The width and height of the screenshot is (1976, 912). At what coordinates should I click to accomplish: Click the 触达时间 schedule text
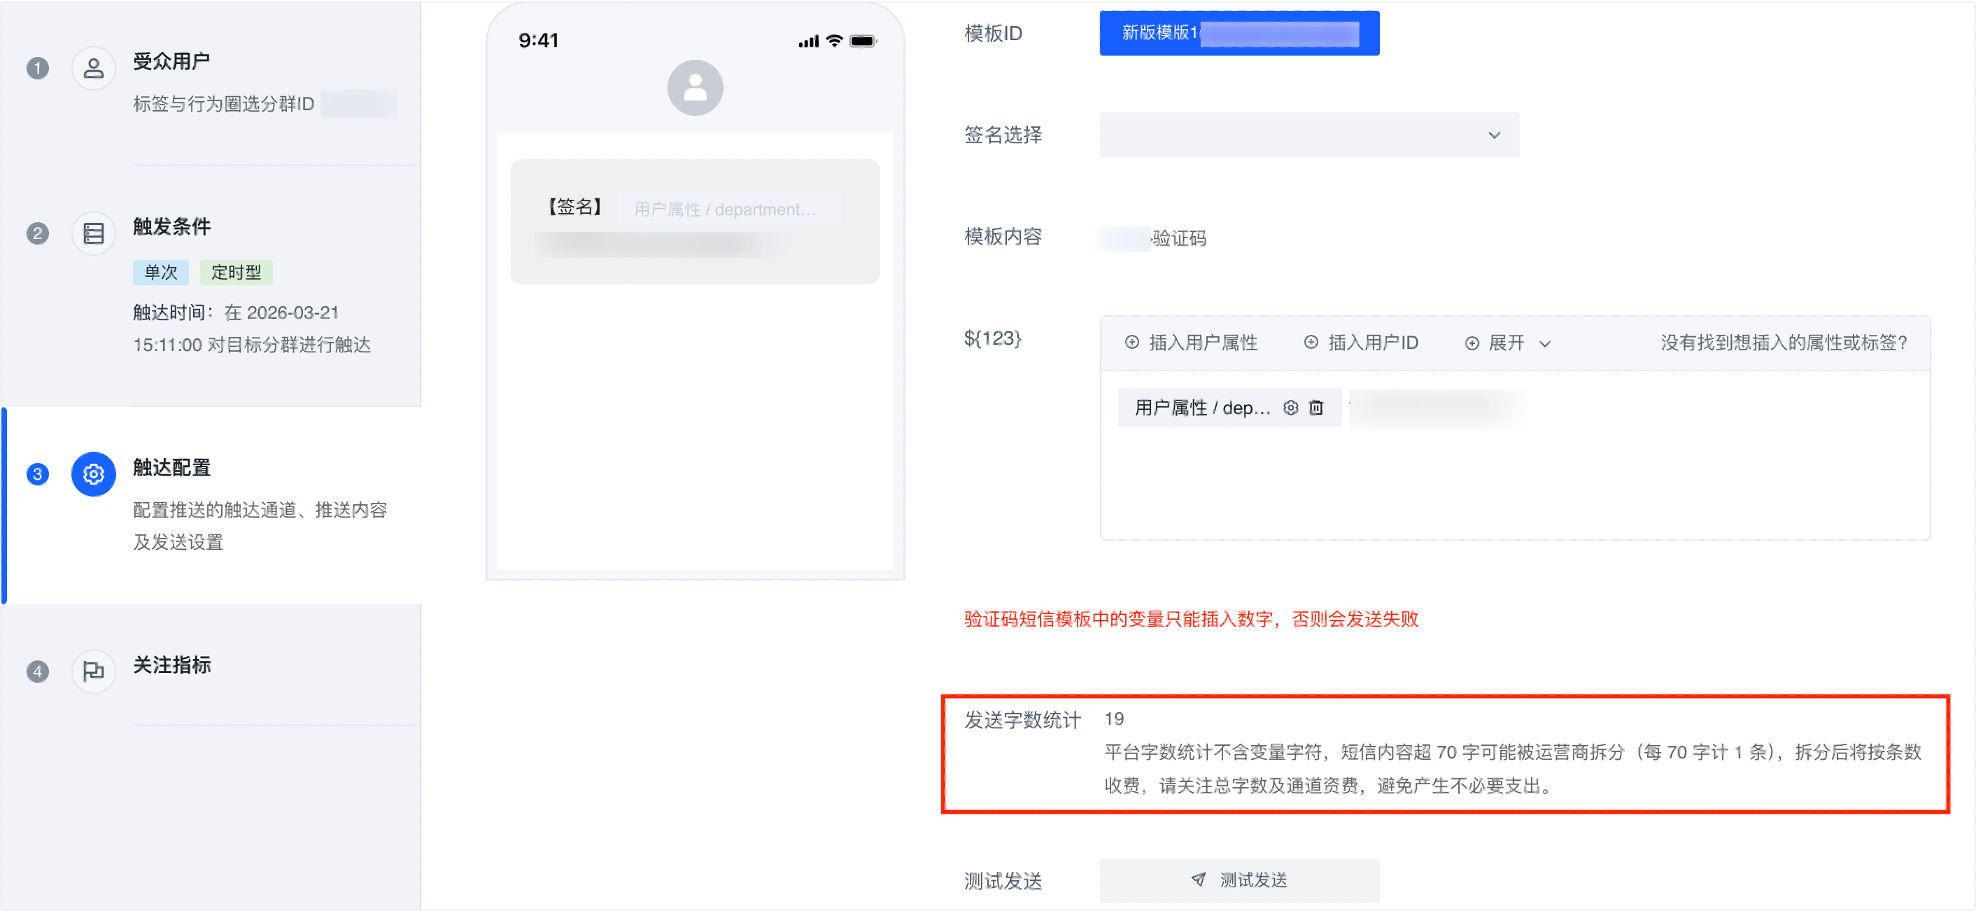coord(252,329)
